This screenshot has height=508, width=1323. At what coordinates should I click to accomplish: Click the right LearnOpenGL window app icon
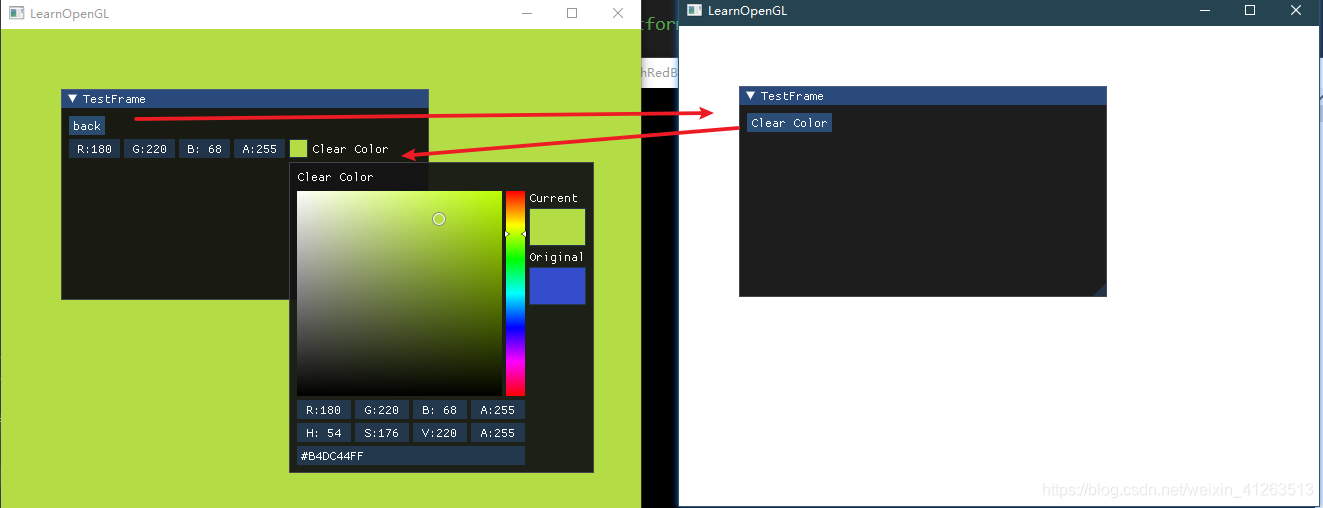pos(694,10)
